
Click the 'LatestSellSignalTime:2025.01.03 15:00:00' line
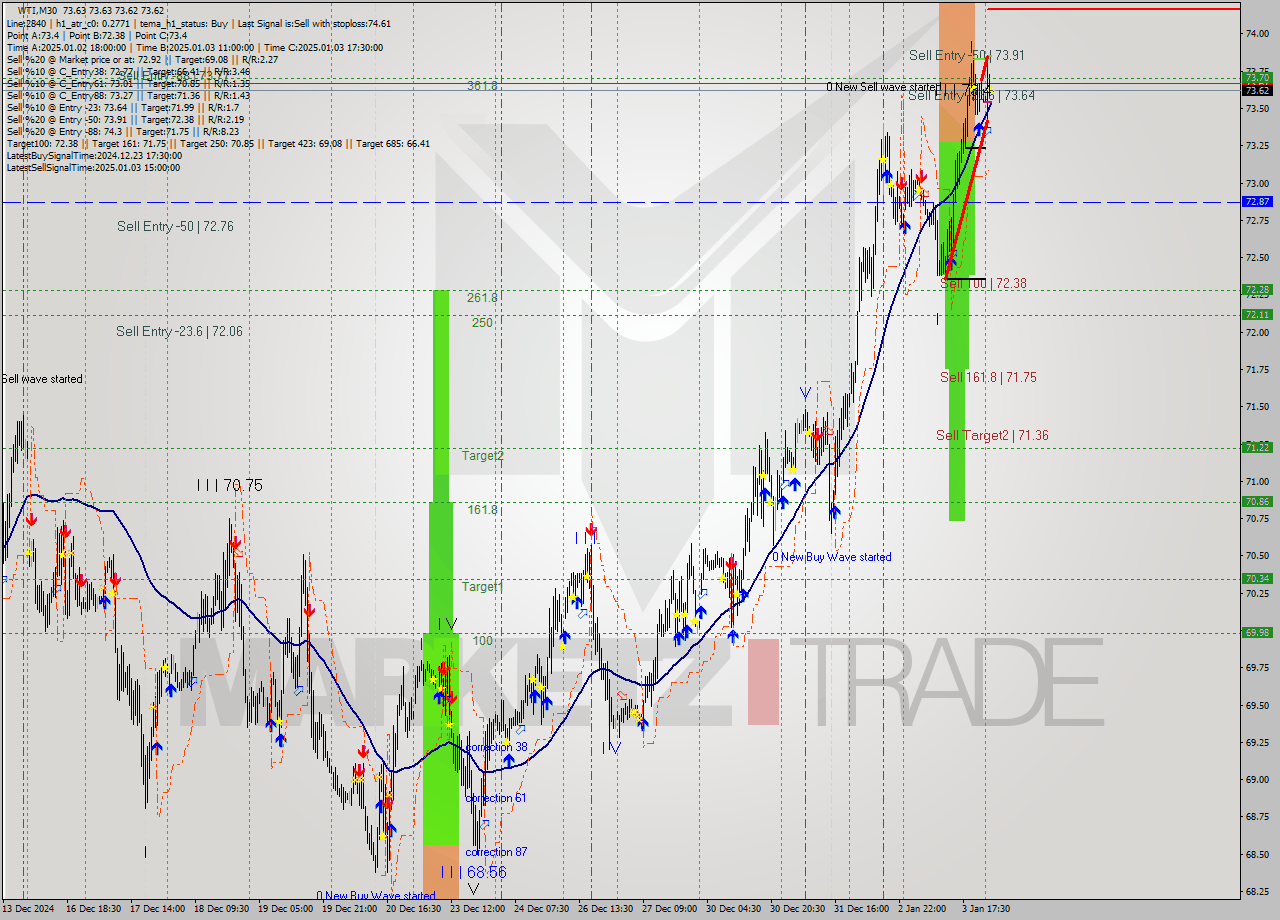[94, 168]
